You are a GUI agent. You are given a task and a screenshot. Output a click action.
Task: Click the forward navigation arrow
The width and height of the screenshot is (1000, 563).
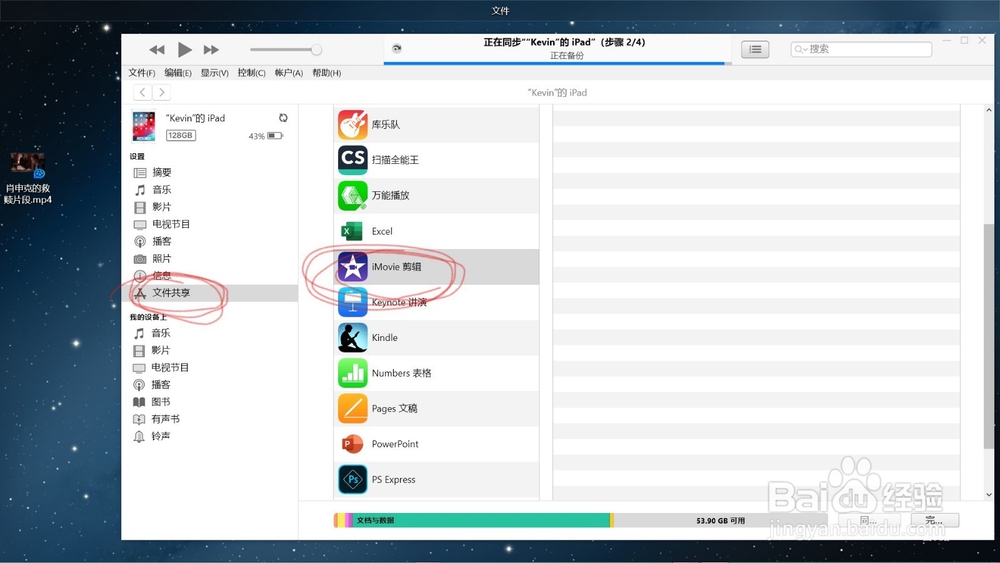pos(161,92)
